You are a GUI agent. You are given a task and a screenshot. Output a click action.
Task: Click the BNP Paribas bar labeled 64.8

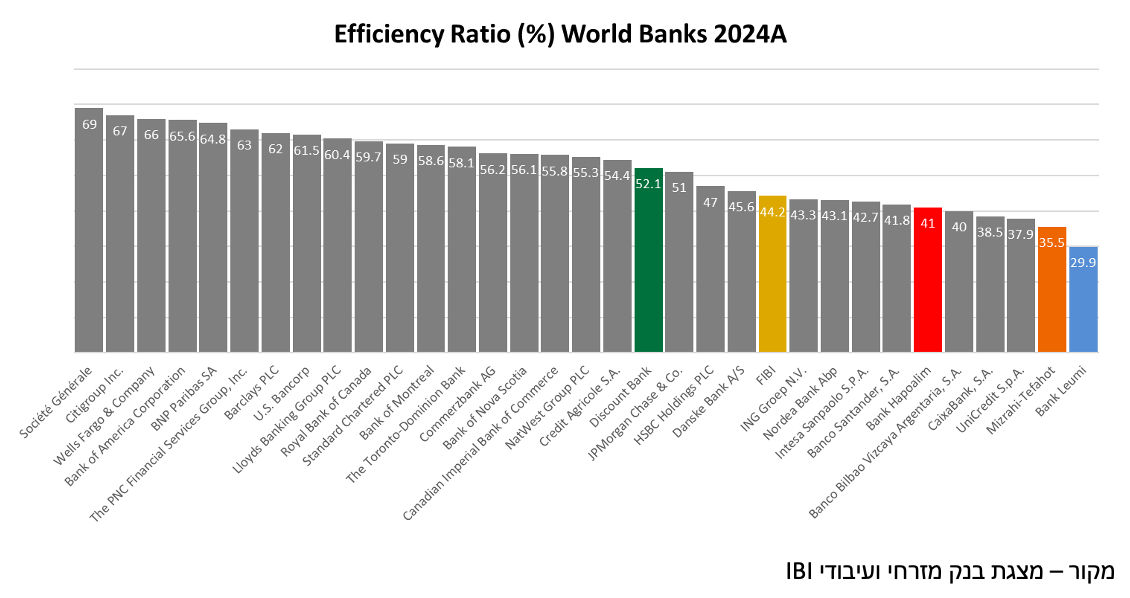pyautogui.click(x=213, y=238)
